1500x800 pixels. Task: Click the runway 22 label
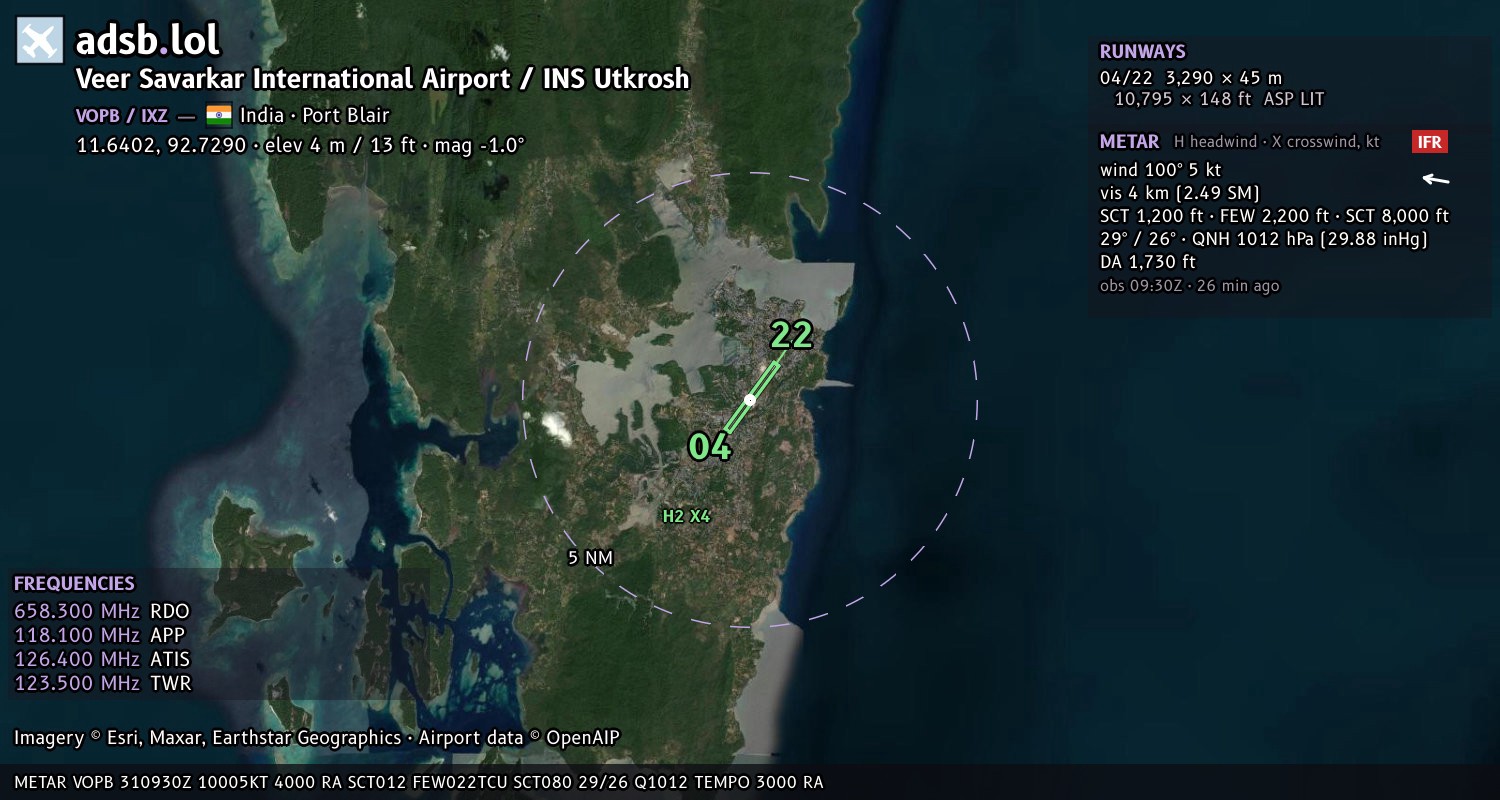791,335
